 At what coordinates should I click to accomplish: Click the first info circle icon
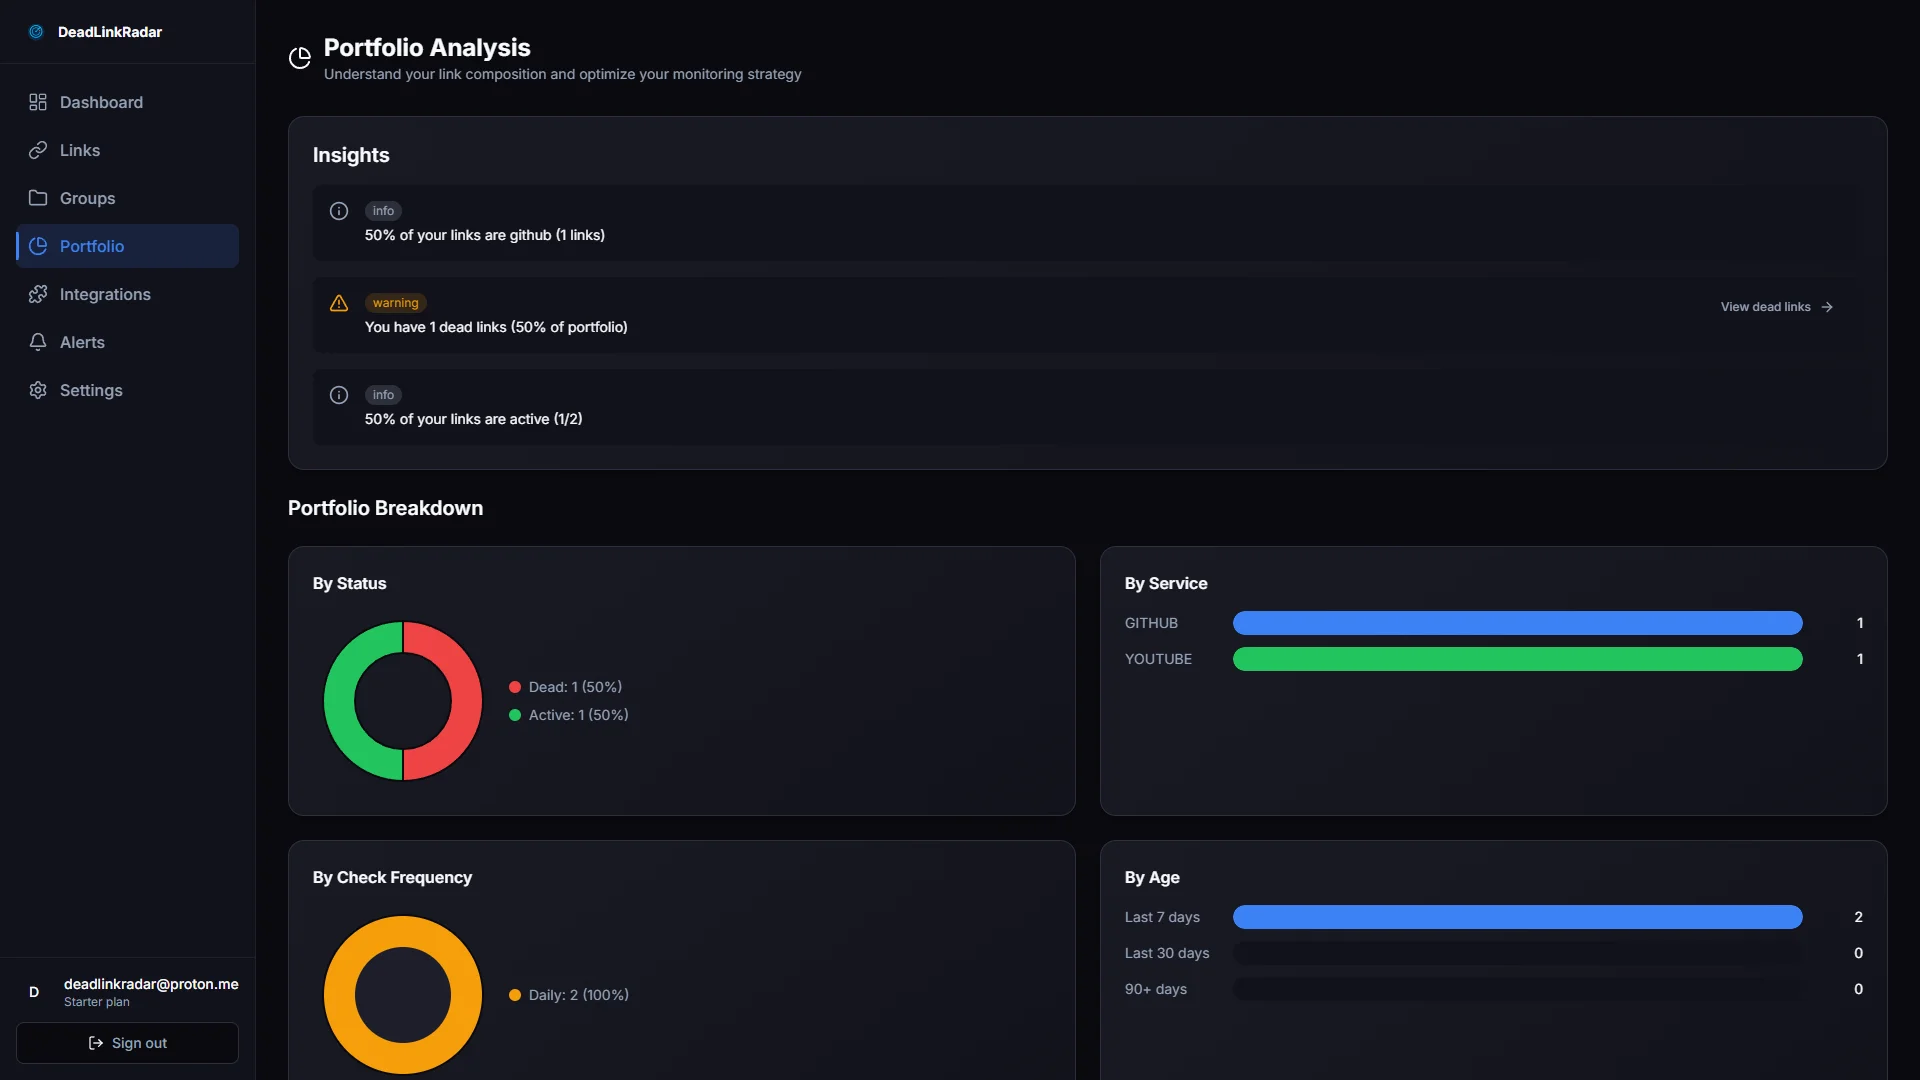[x=339, y=211]
